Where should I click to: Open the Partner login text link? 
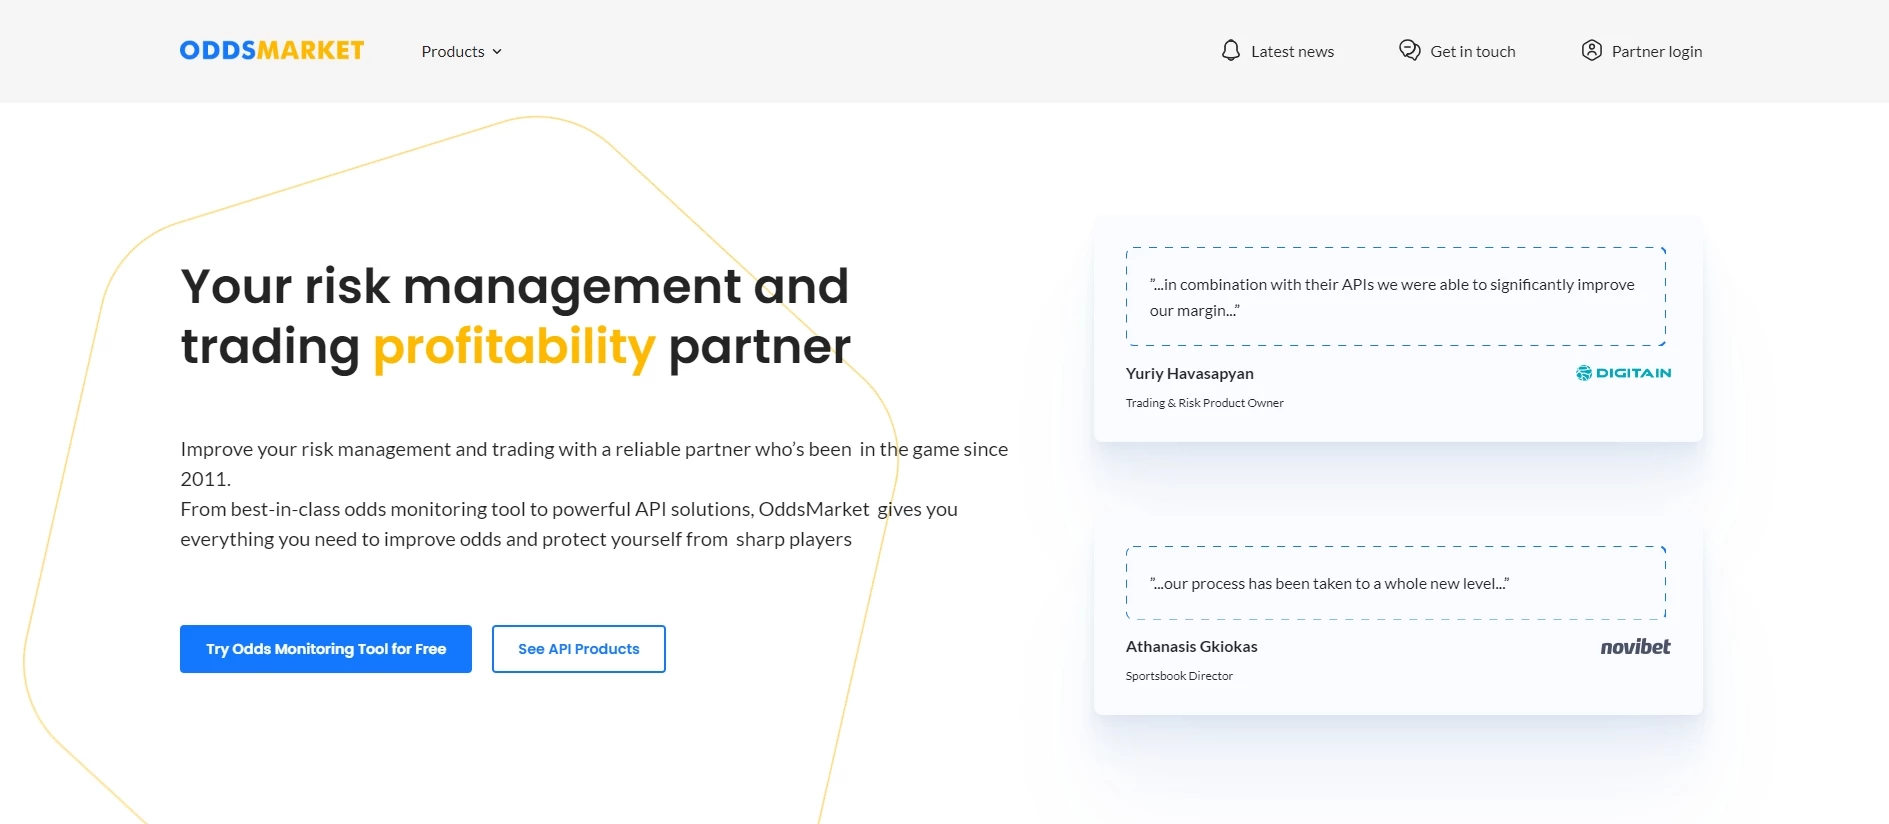(x=1656, y=52)
